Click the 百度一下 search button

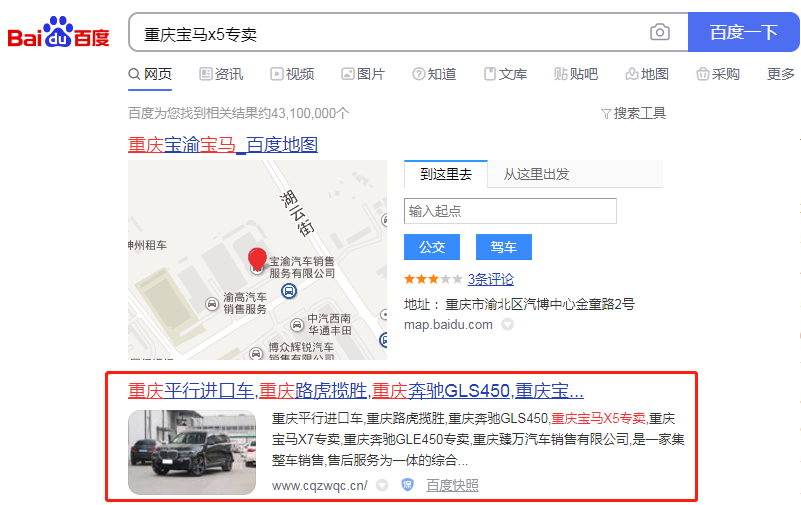[x=743, y=32]
